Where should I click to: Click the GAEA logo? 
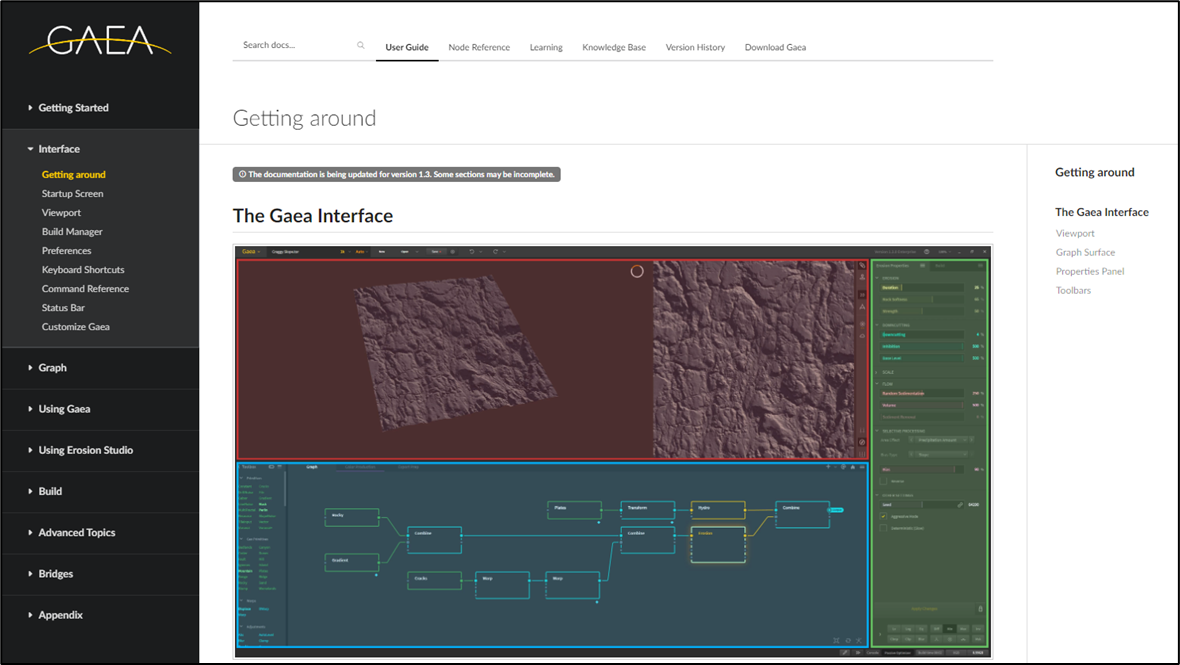pyautogui.click(x=100, y=41)
